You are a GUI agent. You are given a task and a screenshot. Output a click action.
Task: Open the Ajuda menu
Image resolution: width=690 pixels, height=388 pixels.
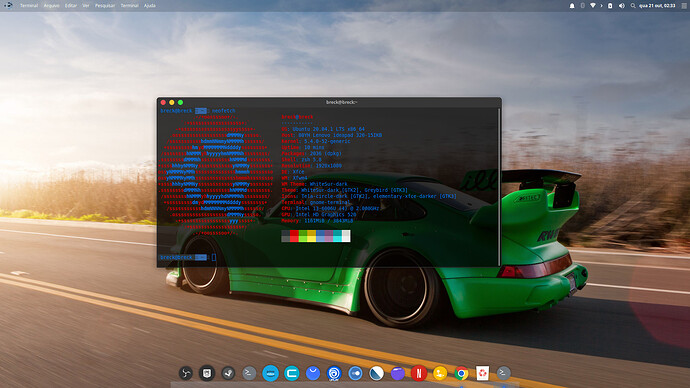click(150, 6)
